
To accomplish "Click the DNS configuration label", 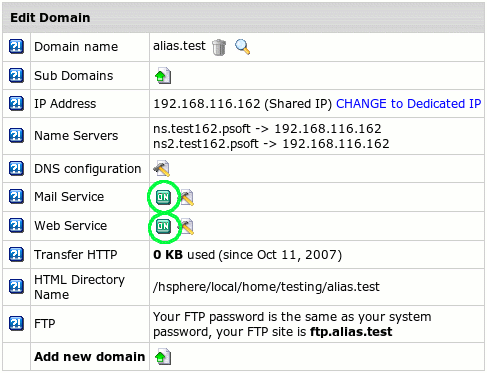I will click(x=88, y=169).
